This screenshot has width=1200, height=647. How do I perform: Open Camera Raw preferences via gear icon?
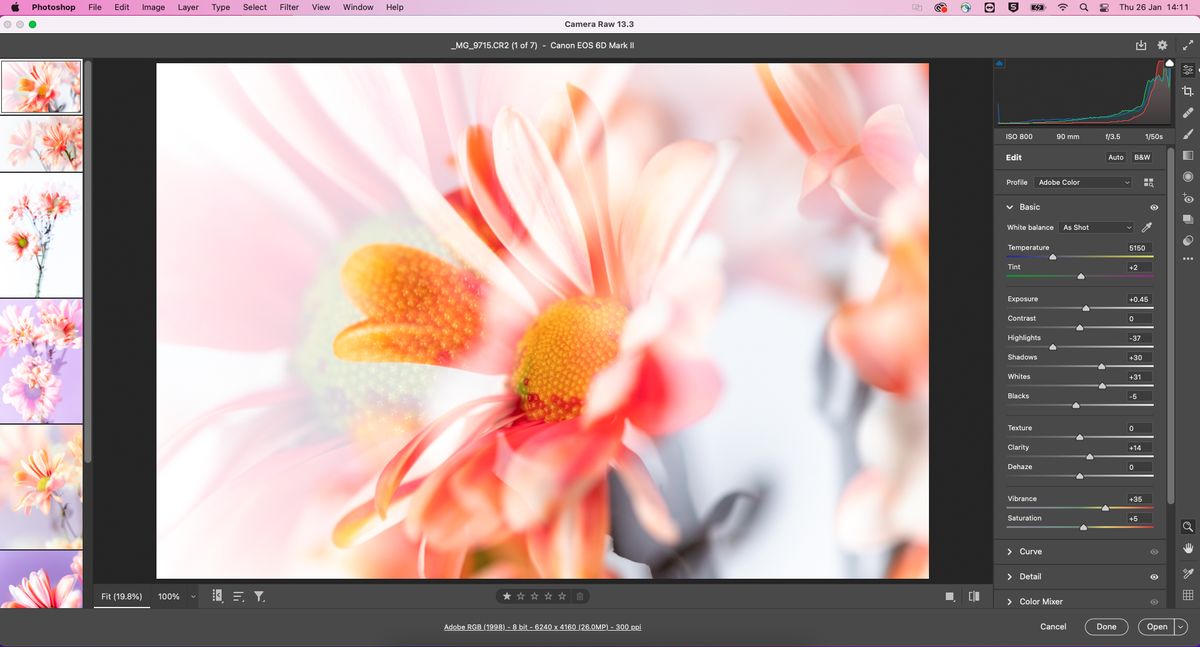point(1162,45)
